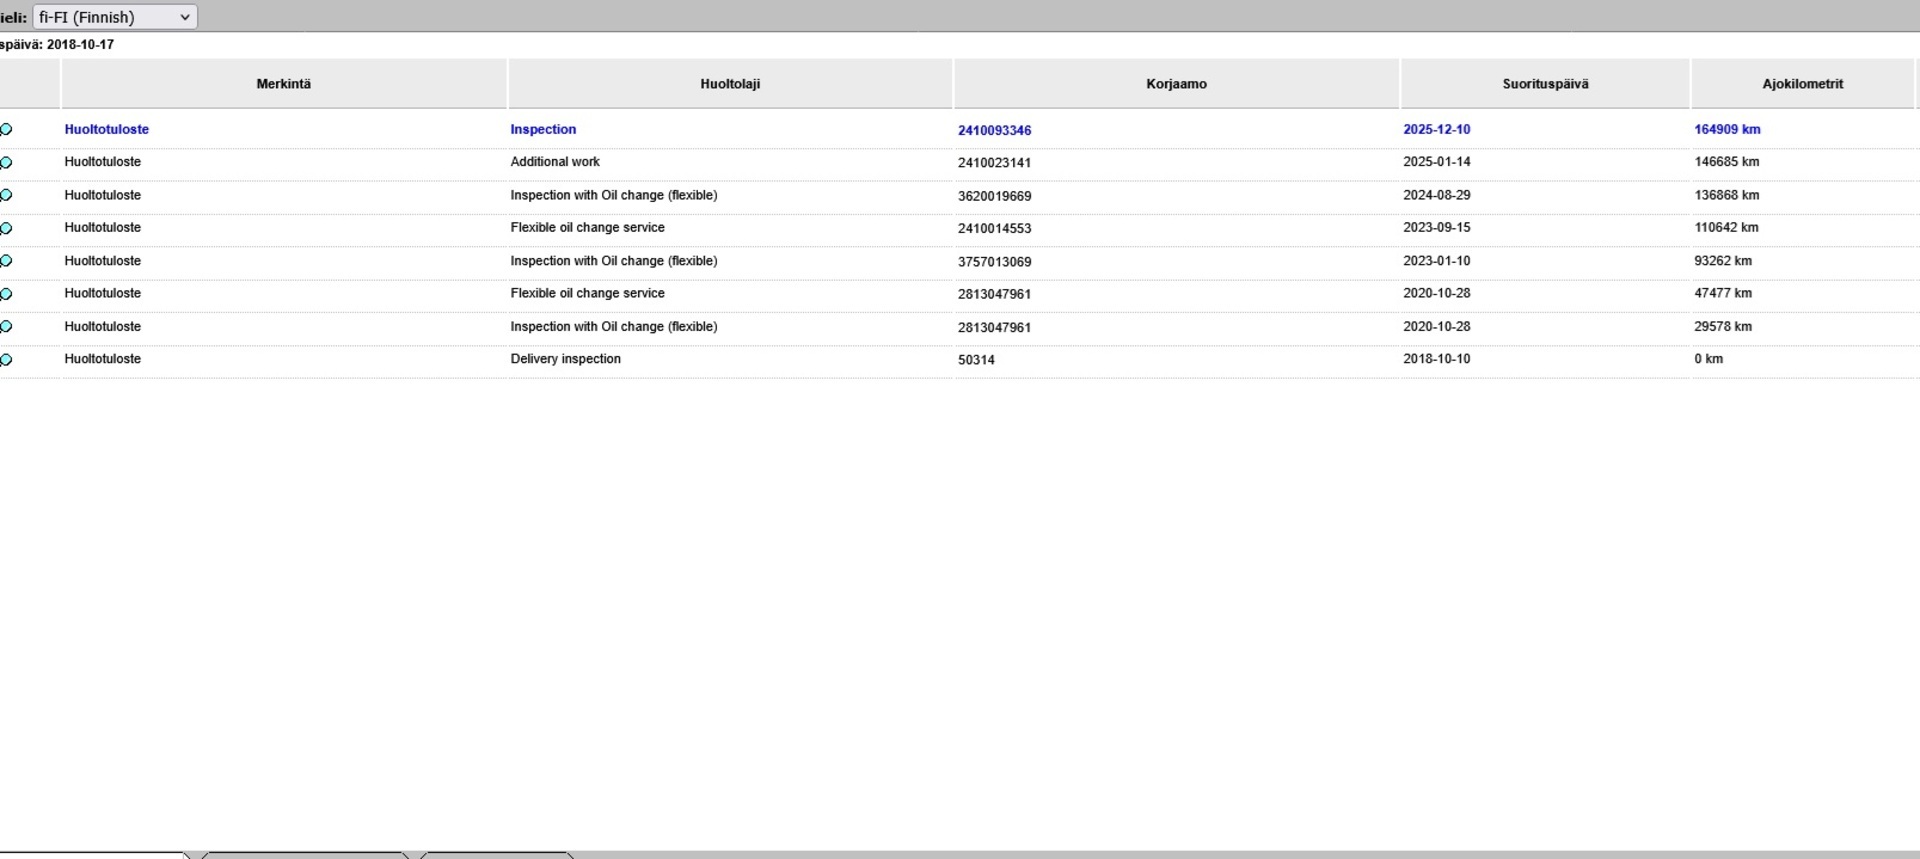
Task: Click circle icon beside the 164909 km Inspection entry
Action: pyautogui.click(x=7, y=130)
